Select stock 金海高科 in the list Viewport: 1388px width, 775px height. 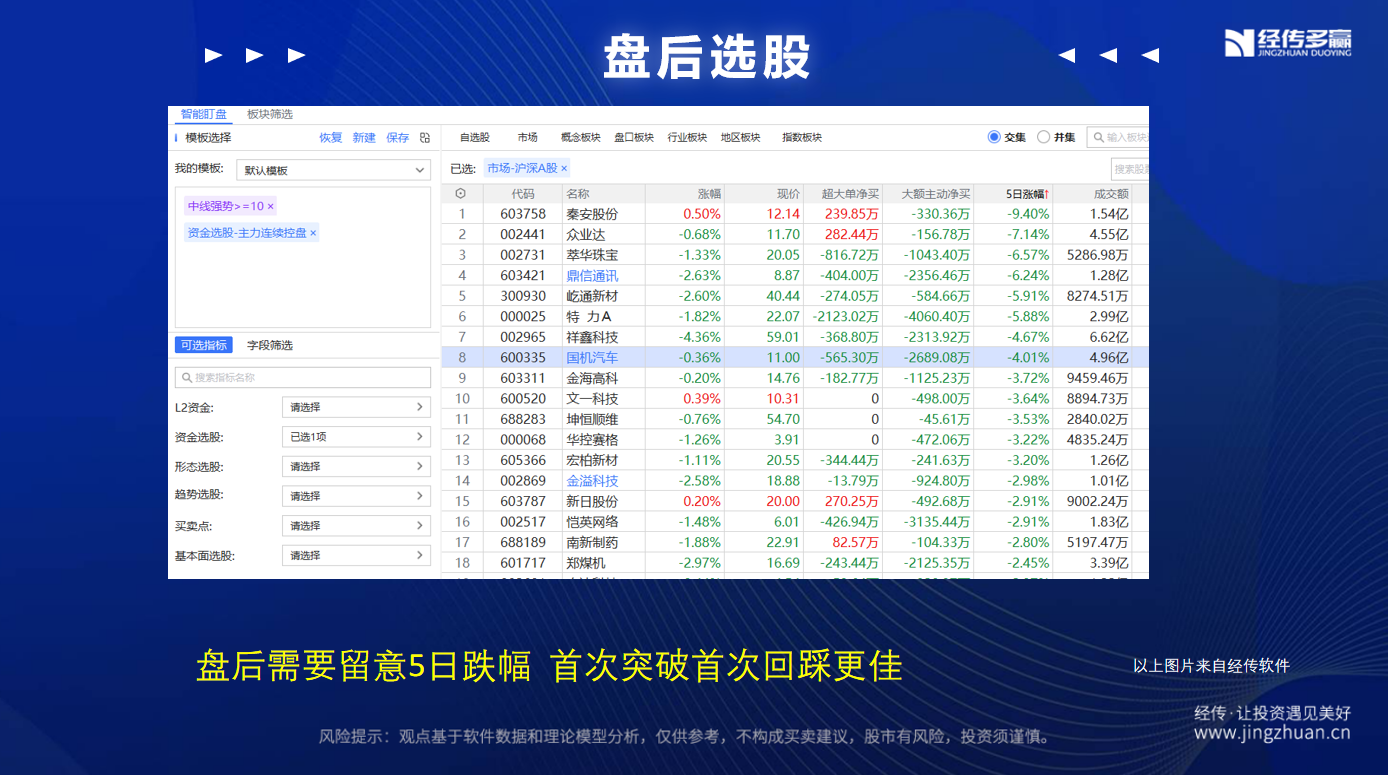pyautogui.click(x=592, y=378)
